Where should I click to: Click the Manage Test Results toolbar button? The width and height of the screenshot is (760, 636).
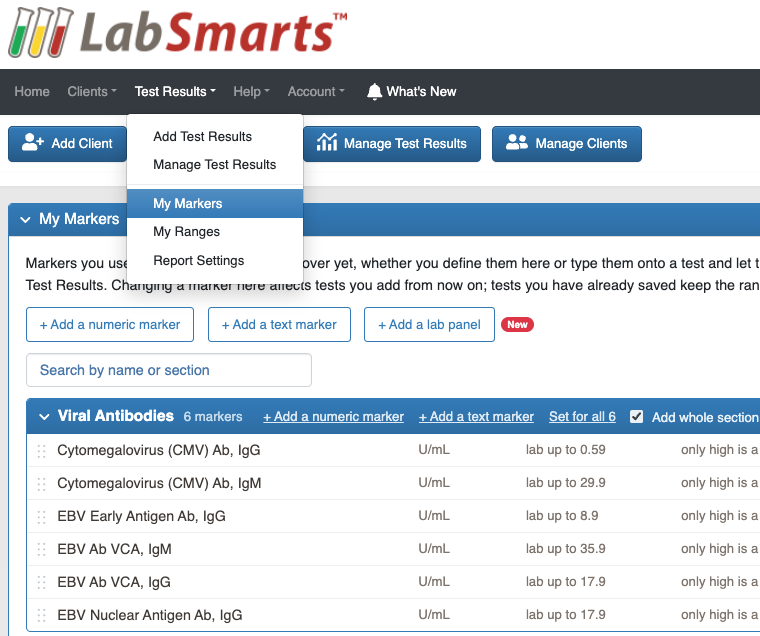click(392, 143)
